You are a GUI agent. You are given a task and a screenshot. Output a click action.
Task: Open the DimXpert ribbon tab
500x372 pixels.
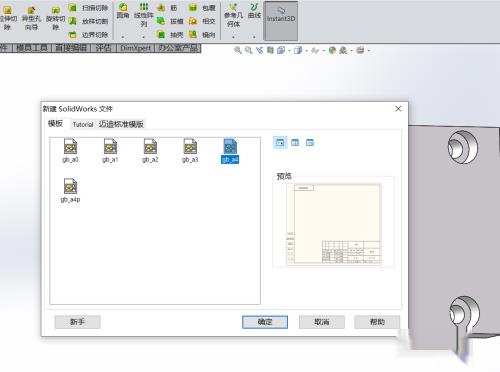(135, 48)
